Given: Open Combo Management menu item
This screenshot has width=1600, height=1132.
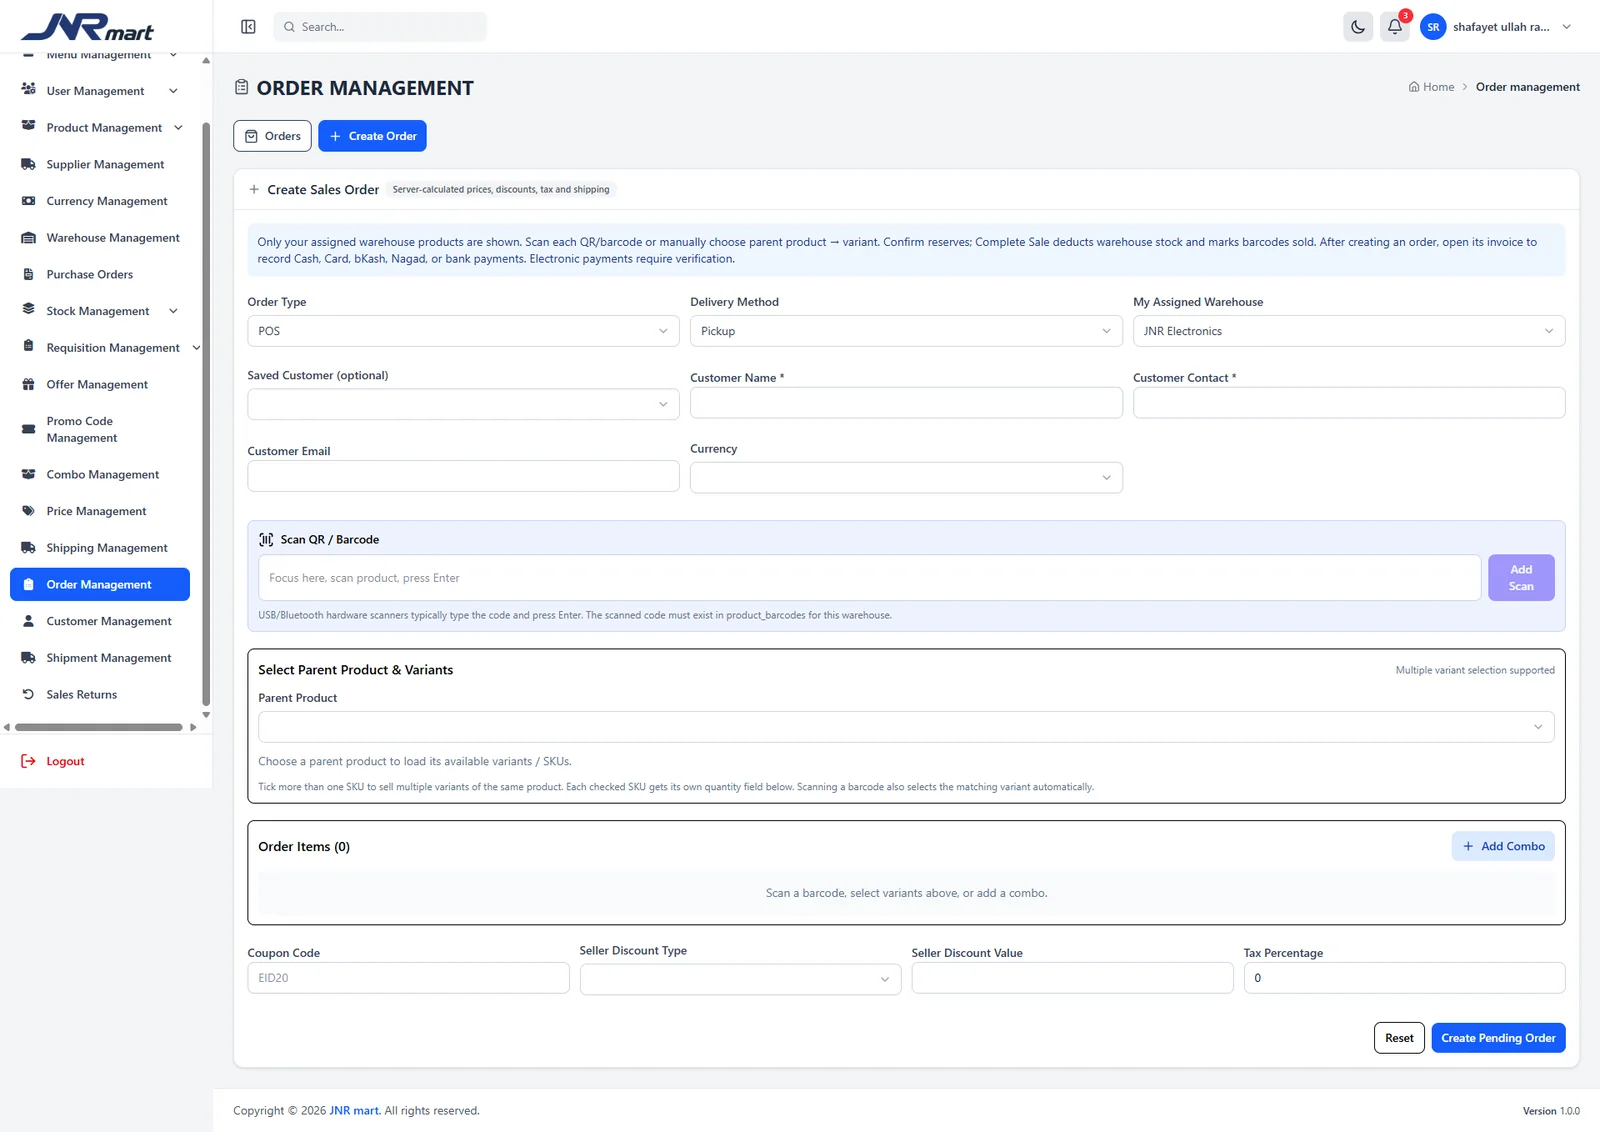Looking at the screenshot, I should pos(100,474).
